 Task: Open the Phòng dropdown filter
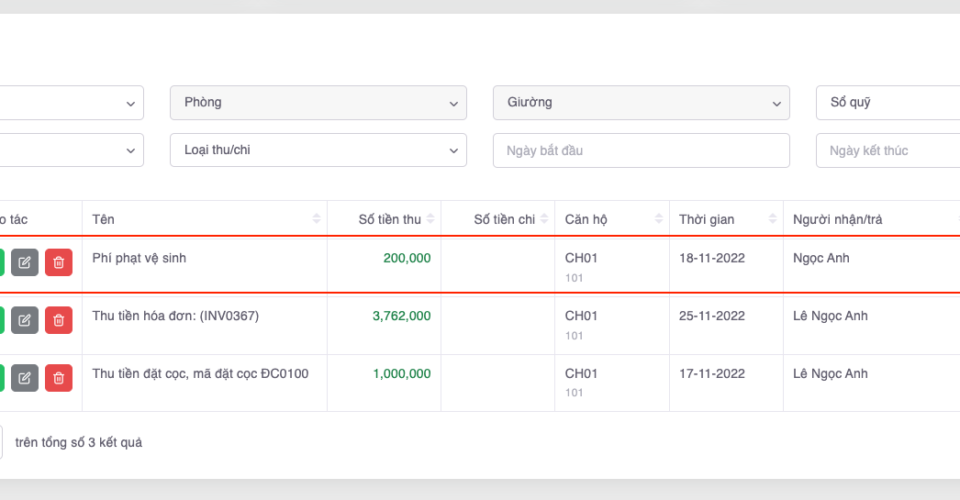tap(318, 102)
